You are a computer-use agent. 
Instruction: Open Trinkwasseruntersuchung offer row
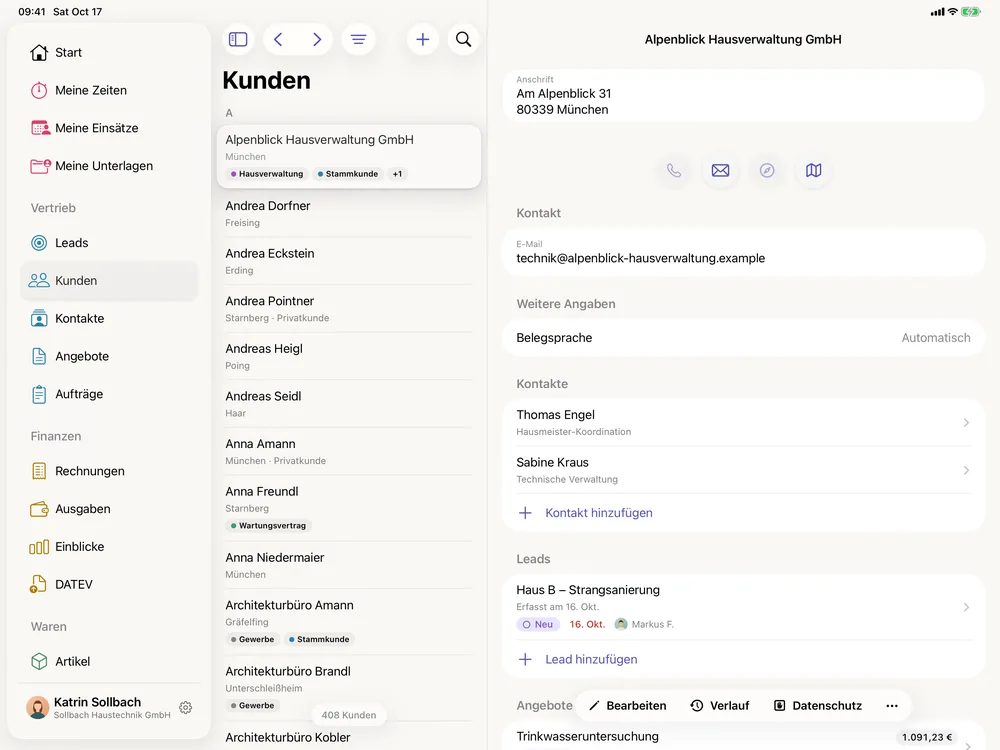[743, 737]
